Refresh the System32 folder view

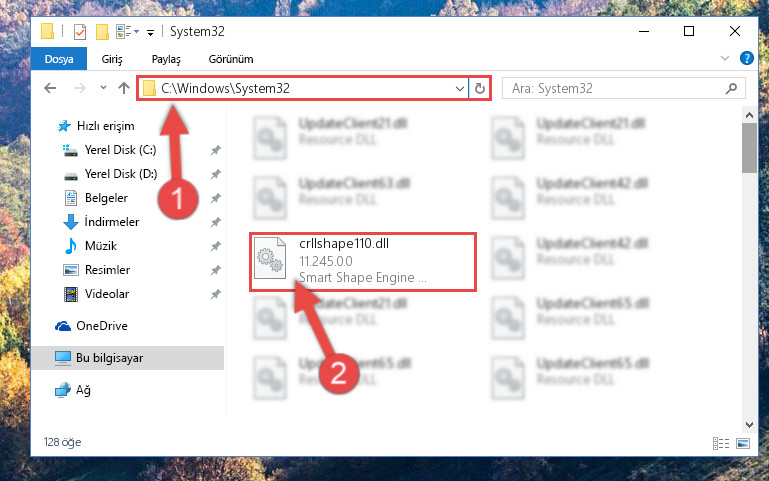tap(480, 88)
